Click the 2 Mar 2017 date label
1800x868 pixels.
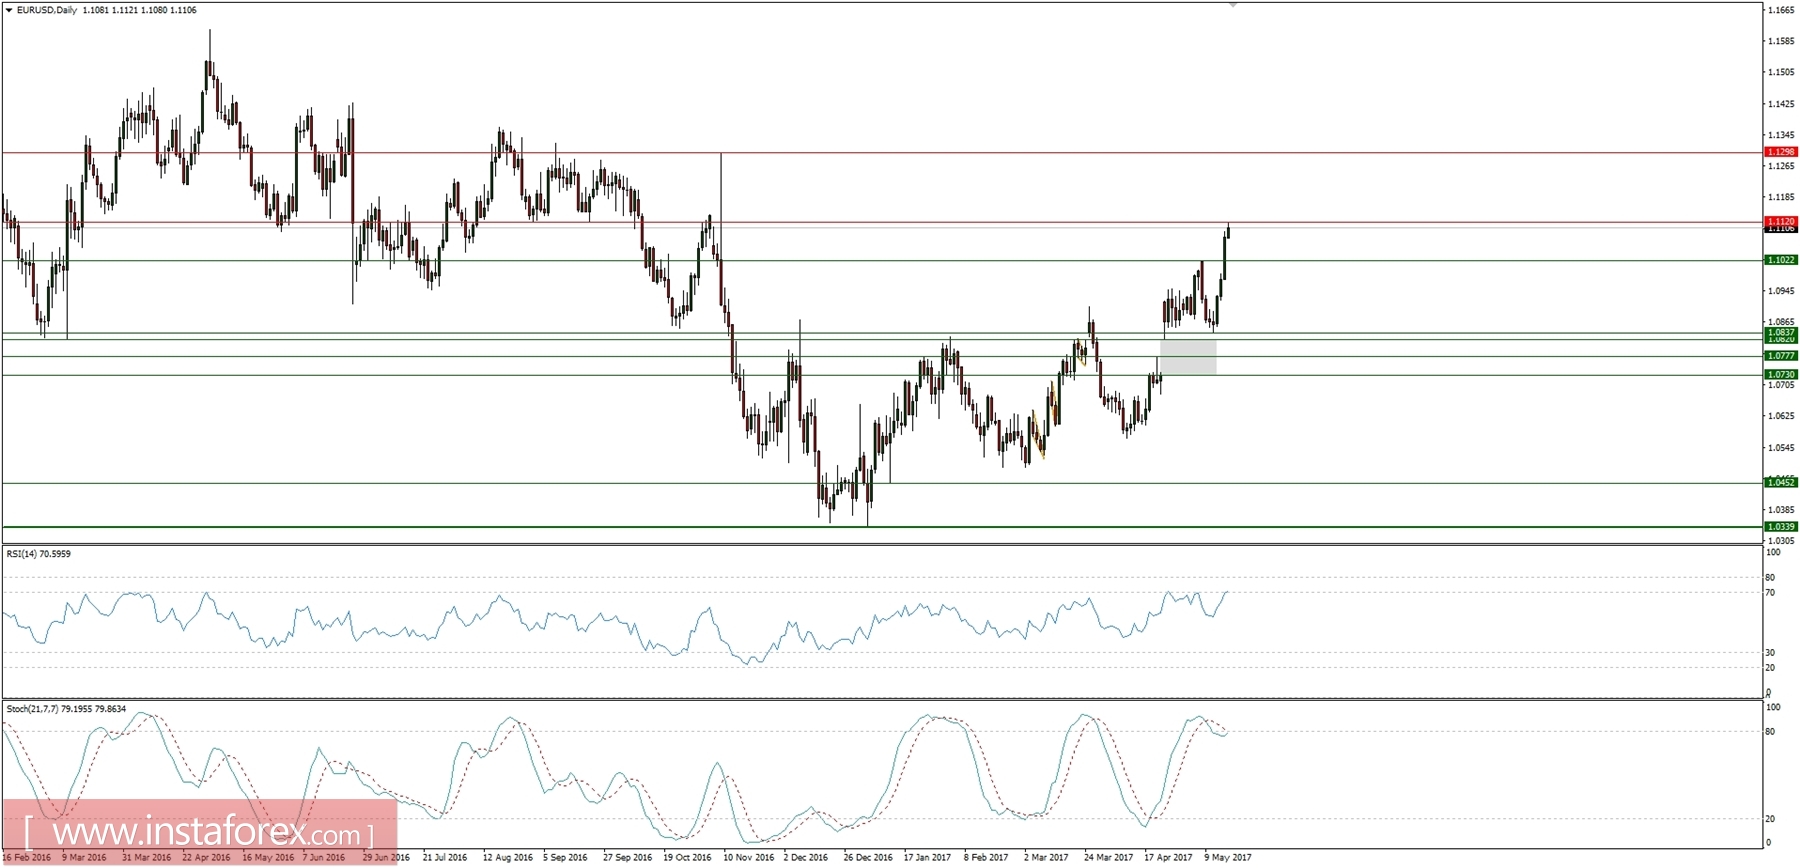pos(1046,858)
